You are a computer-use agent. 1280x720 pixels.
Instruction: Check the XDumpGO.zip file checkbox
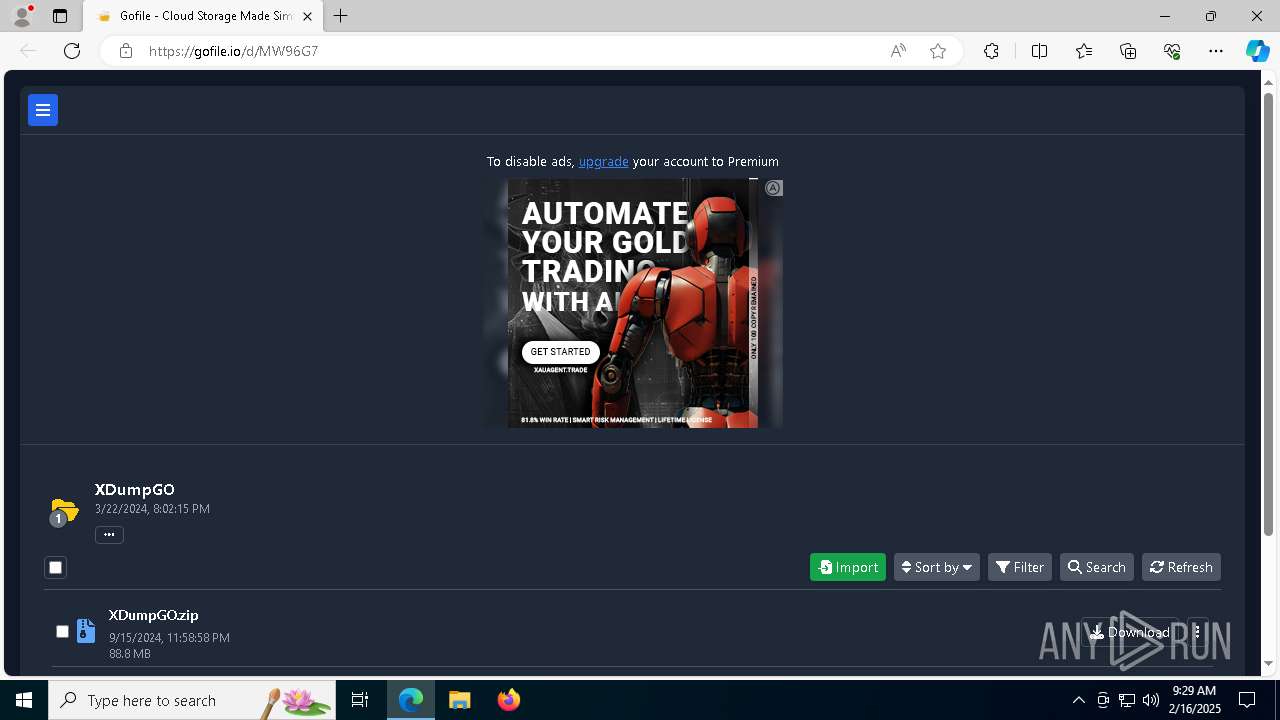coord(62,631)
